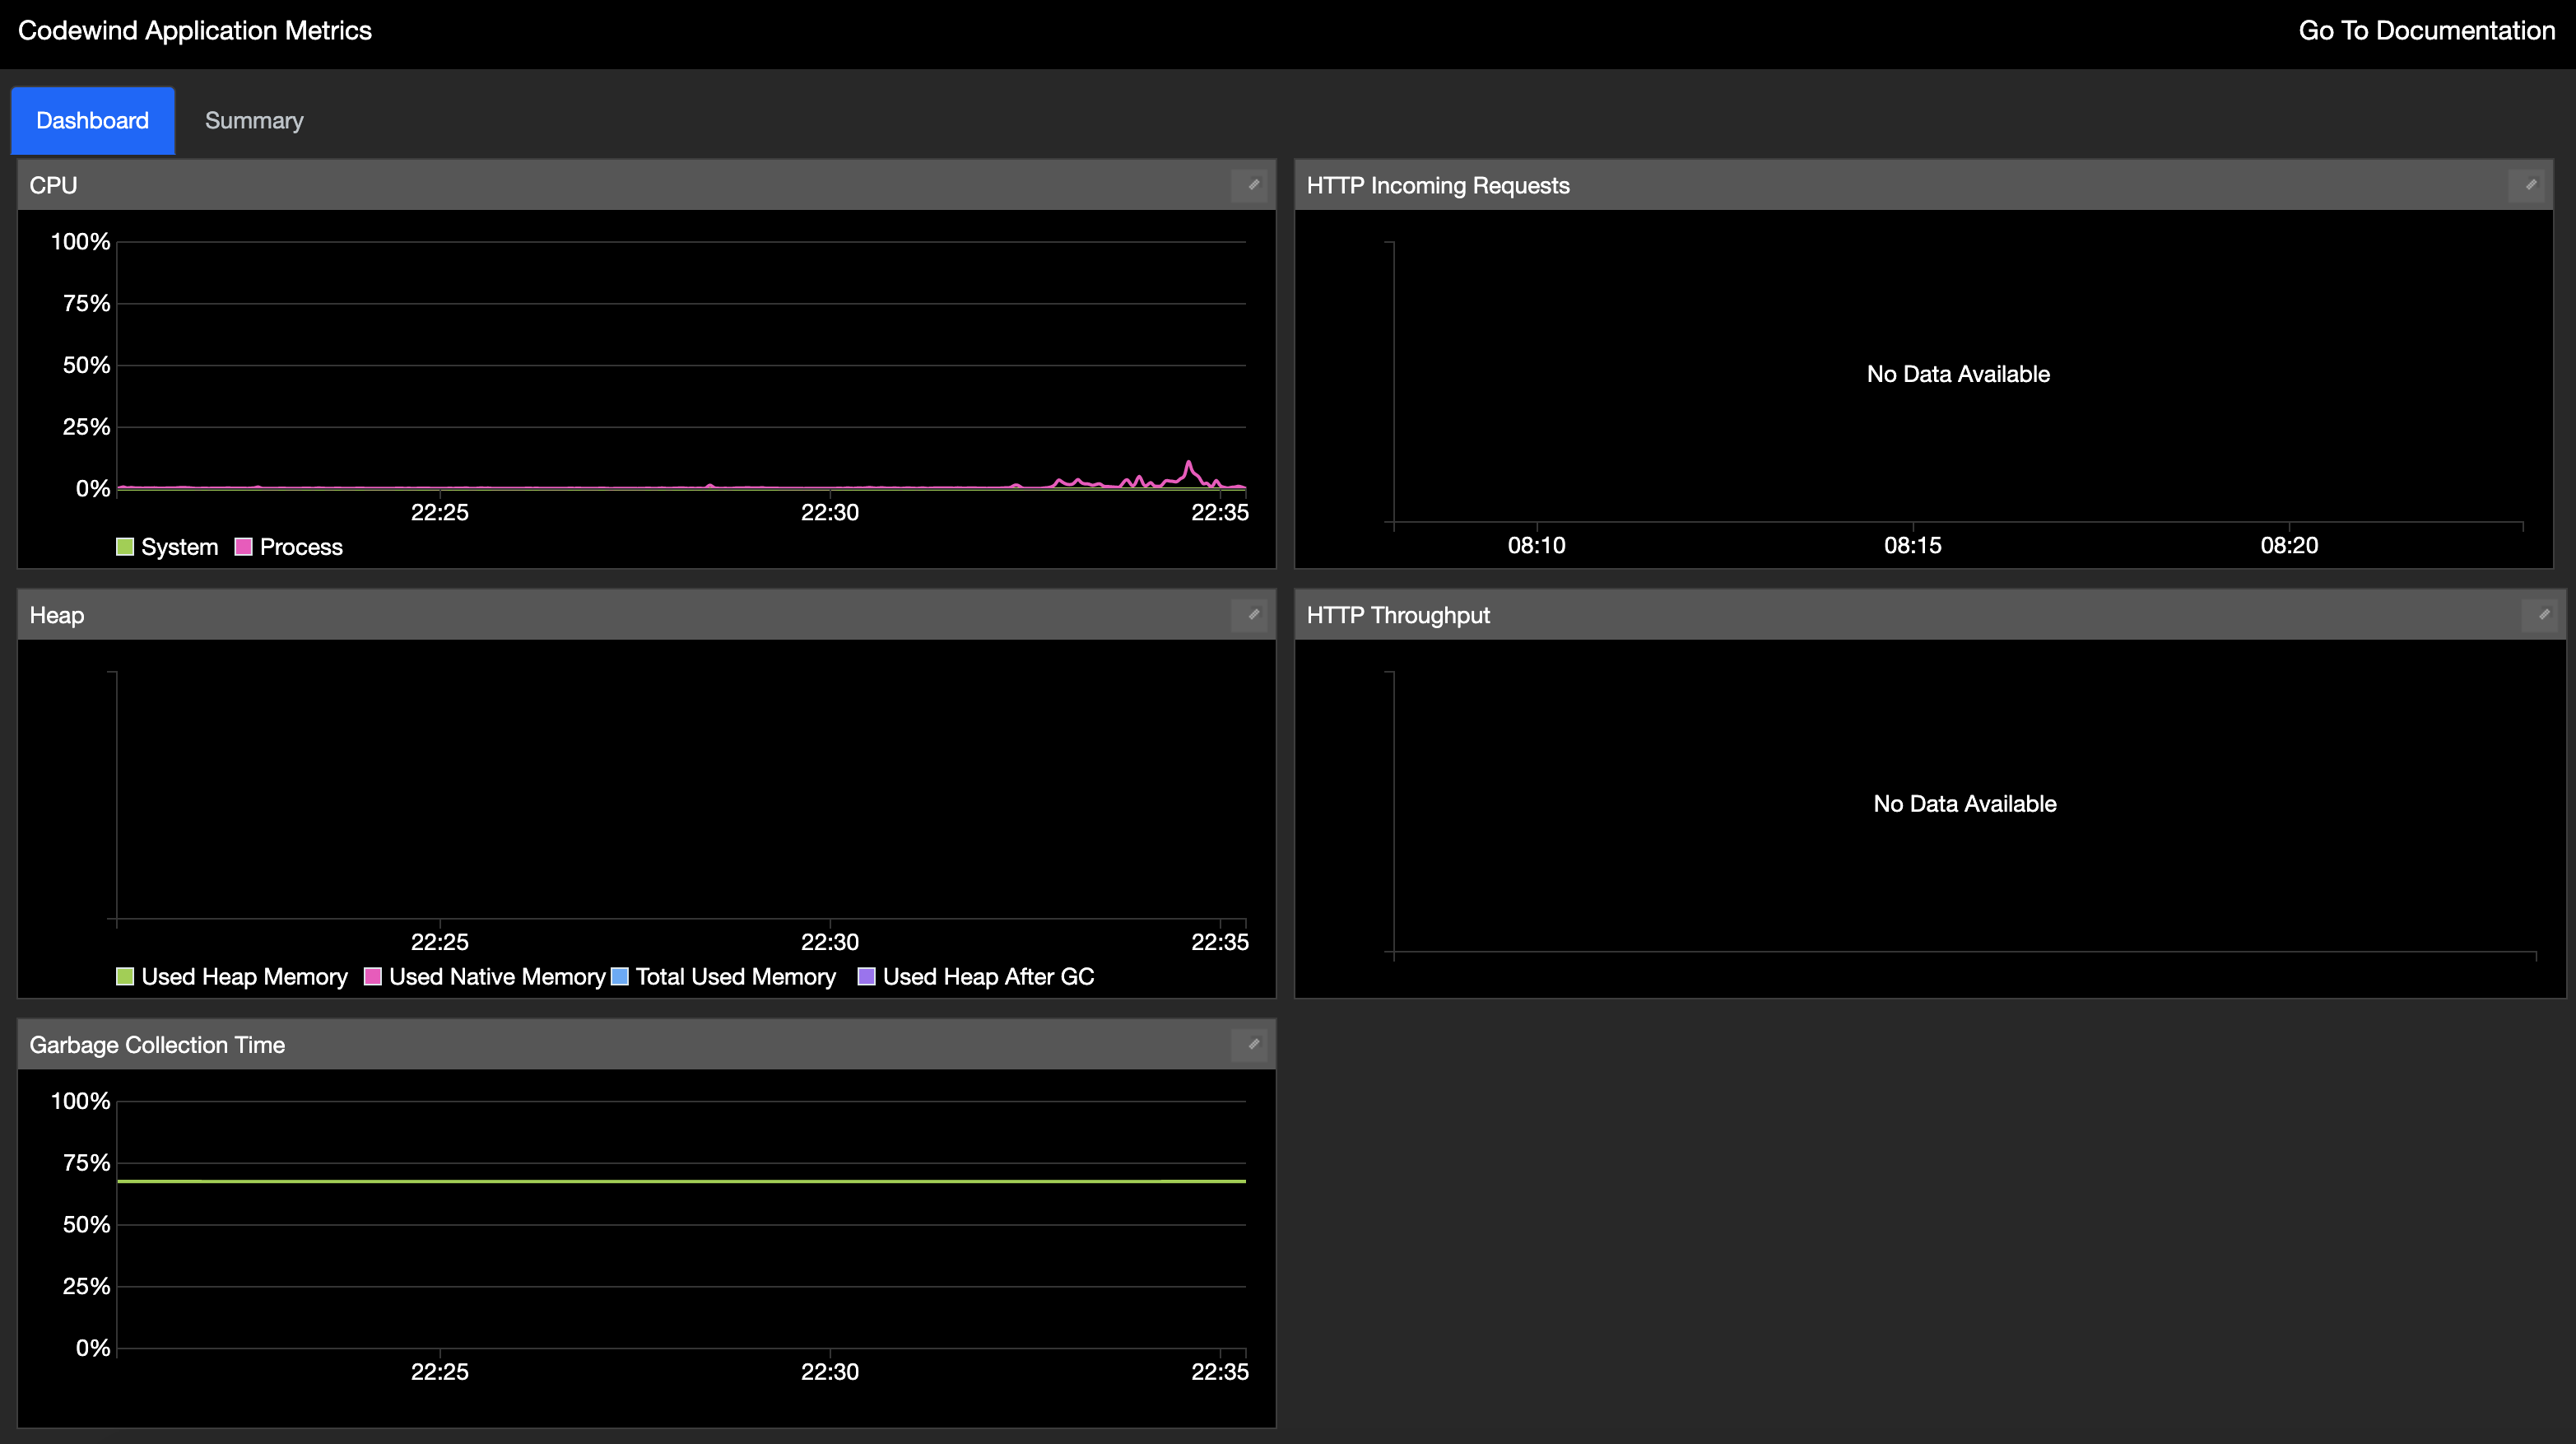Maximize the Heap chart panel
The height and width of the screenshot is (1444, 2576).
click(1252, 615)
